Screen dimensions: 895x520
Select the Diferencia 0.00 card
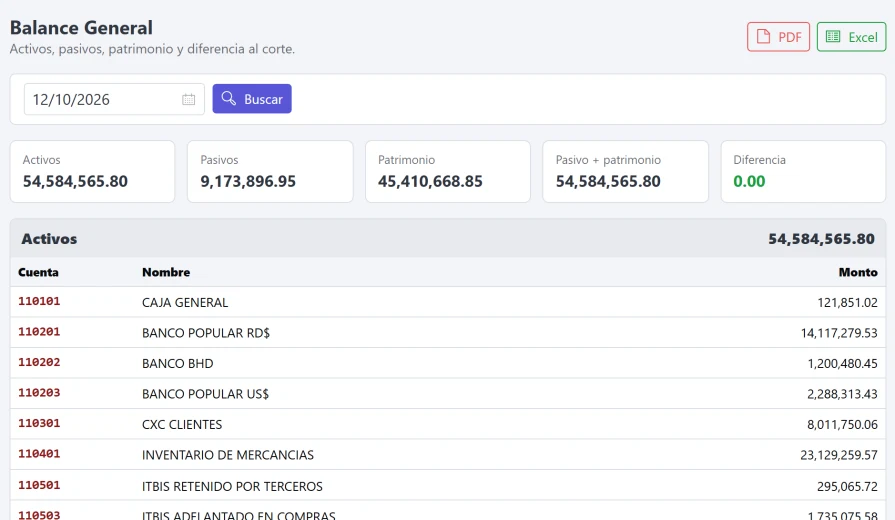click(x=803, y=171)
